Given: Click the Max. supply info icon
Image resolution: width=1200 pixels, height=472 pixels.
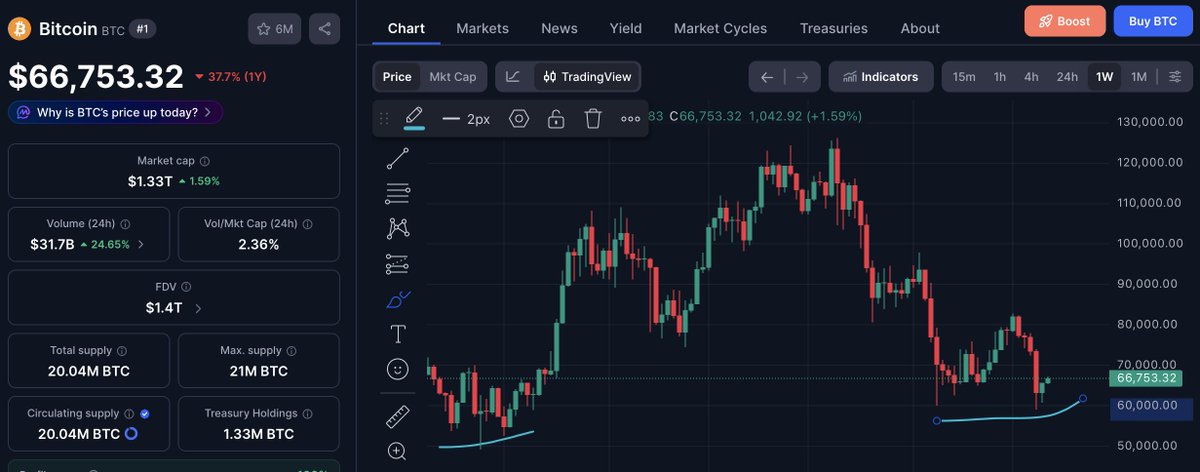Looking at the screenshot, I should (292, 351).
